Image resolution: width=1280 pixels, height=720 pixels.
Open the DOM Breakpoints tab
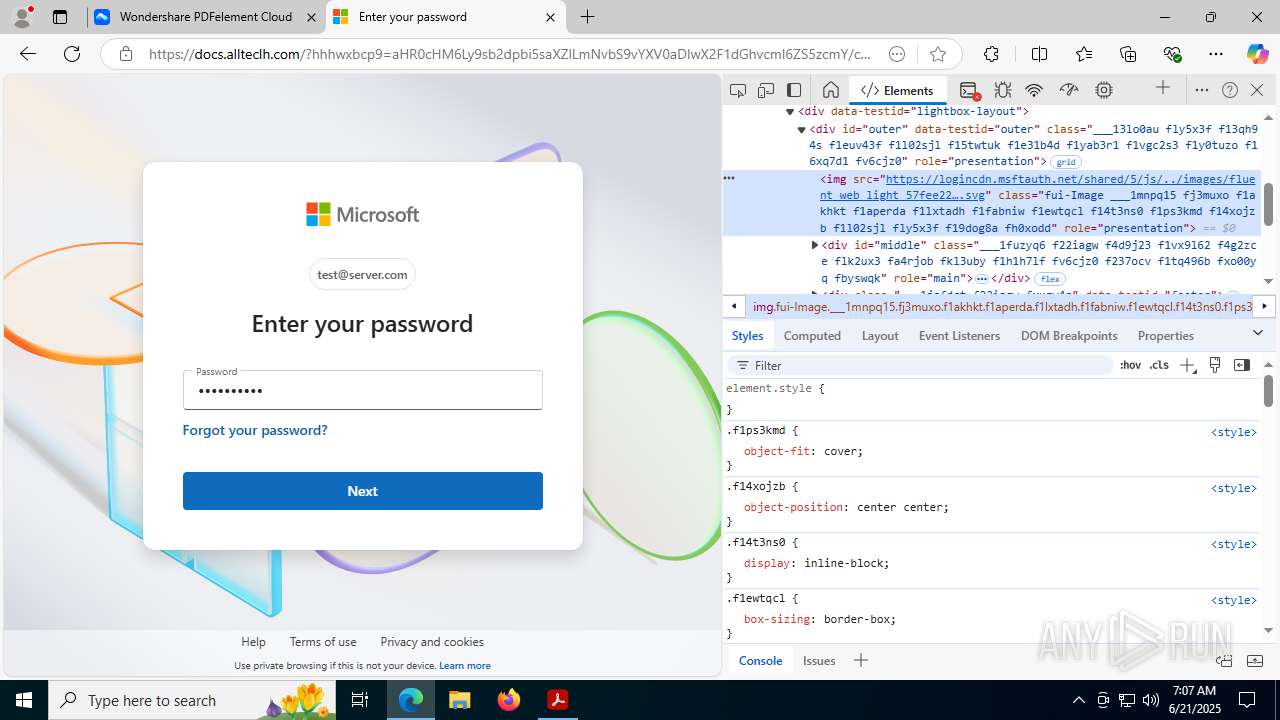1069,336
